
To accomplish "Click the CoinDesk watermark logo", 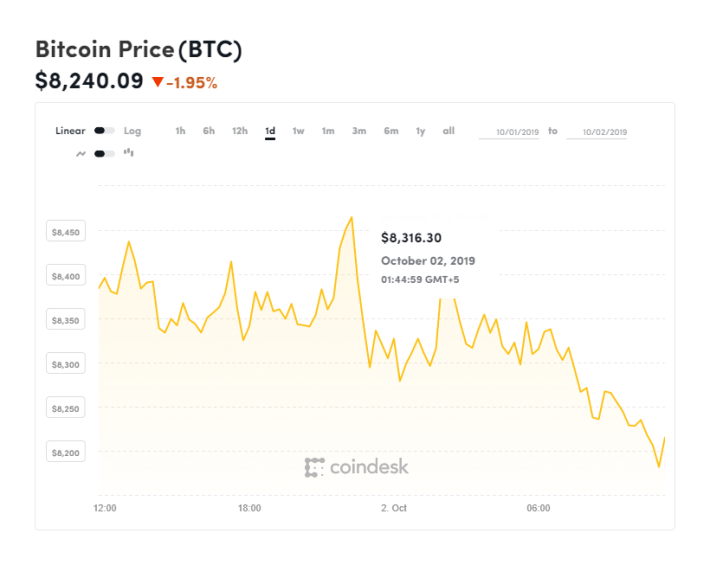I will pyautogui.click(x=356, y=467).
